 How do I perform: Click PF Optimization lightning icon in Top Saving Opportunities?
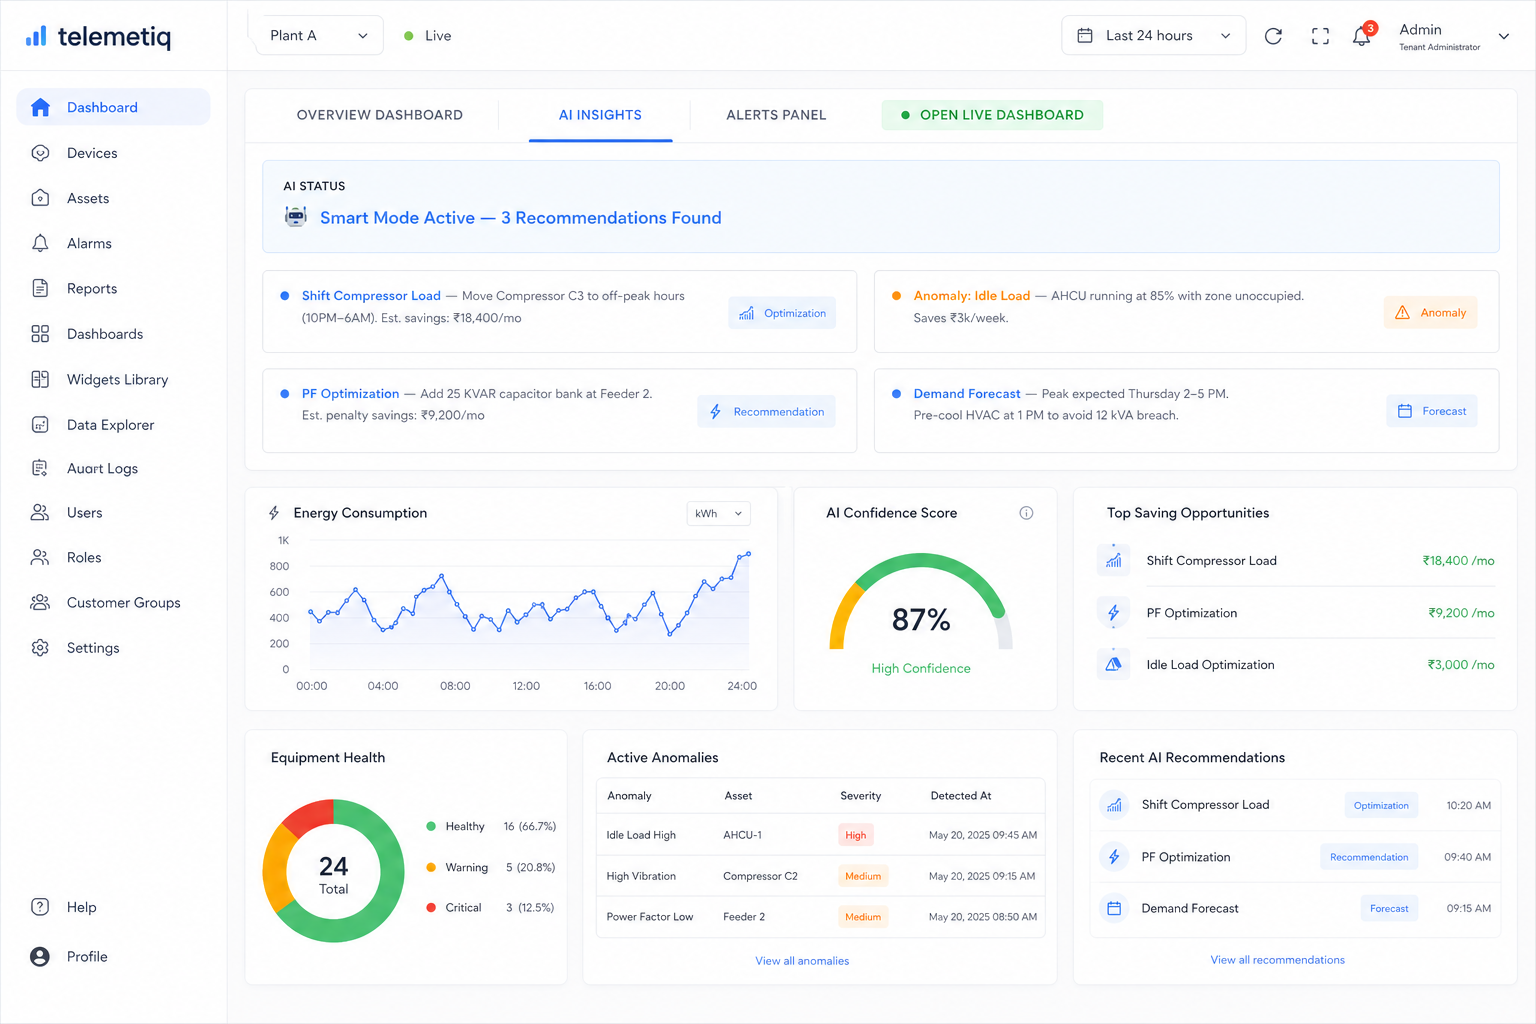tap(1114, 612)
